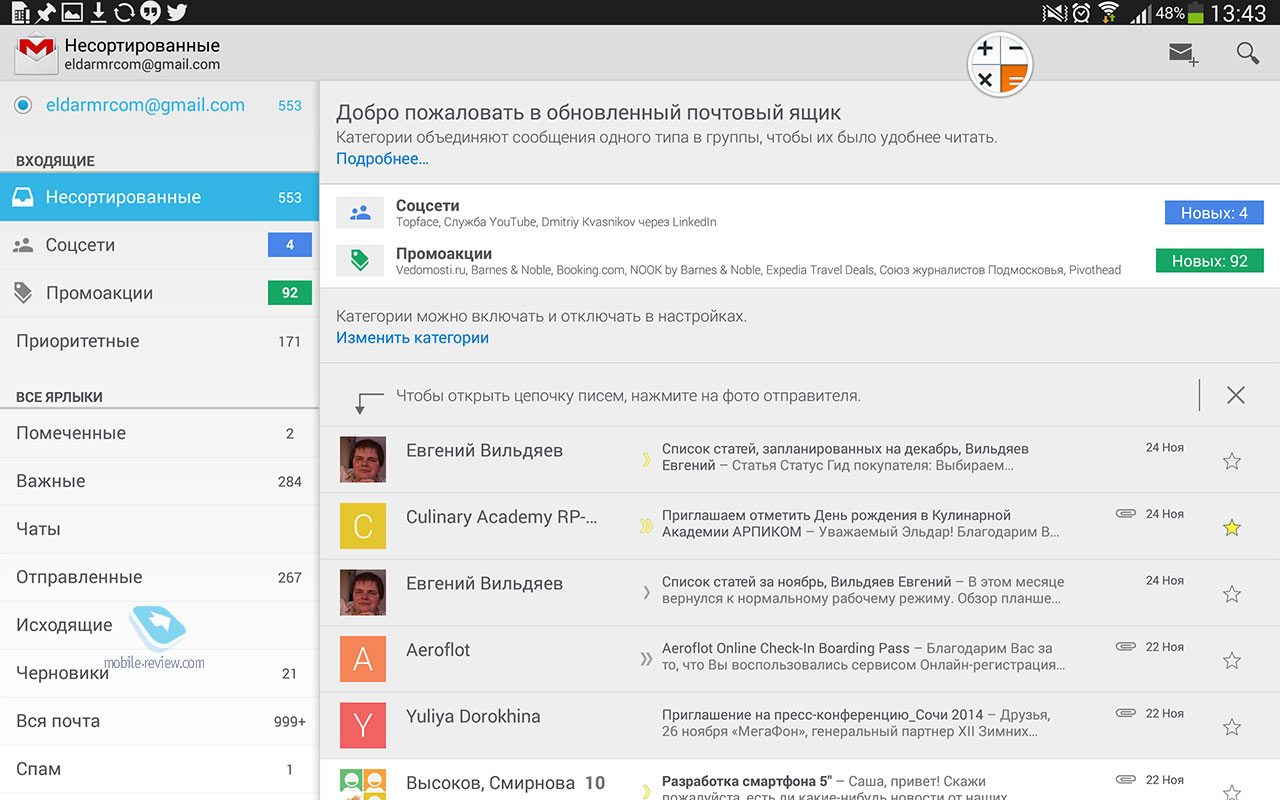Open the Спам label
1280x800 pixels.
pyautogui.click(x=159, y=769)
